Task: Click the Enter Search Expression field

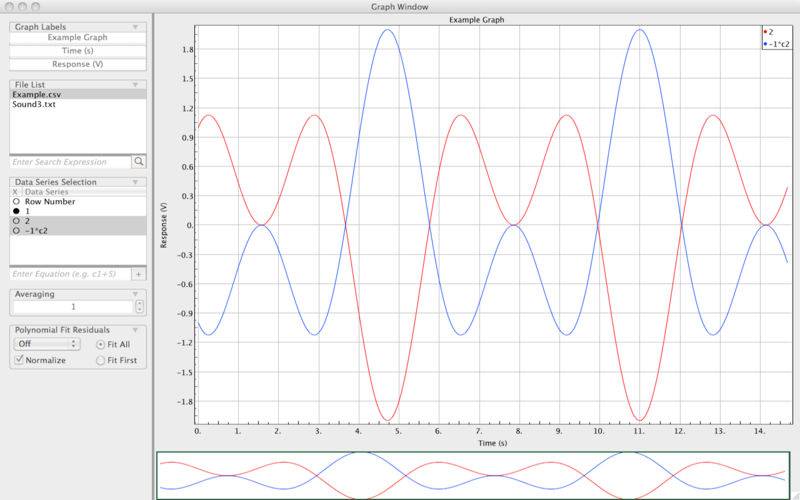Action: (70, 161)
